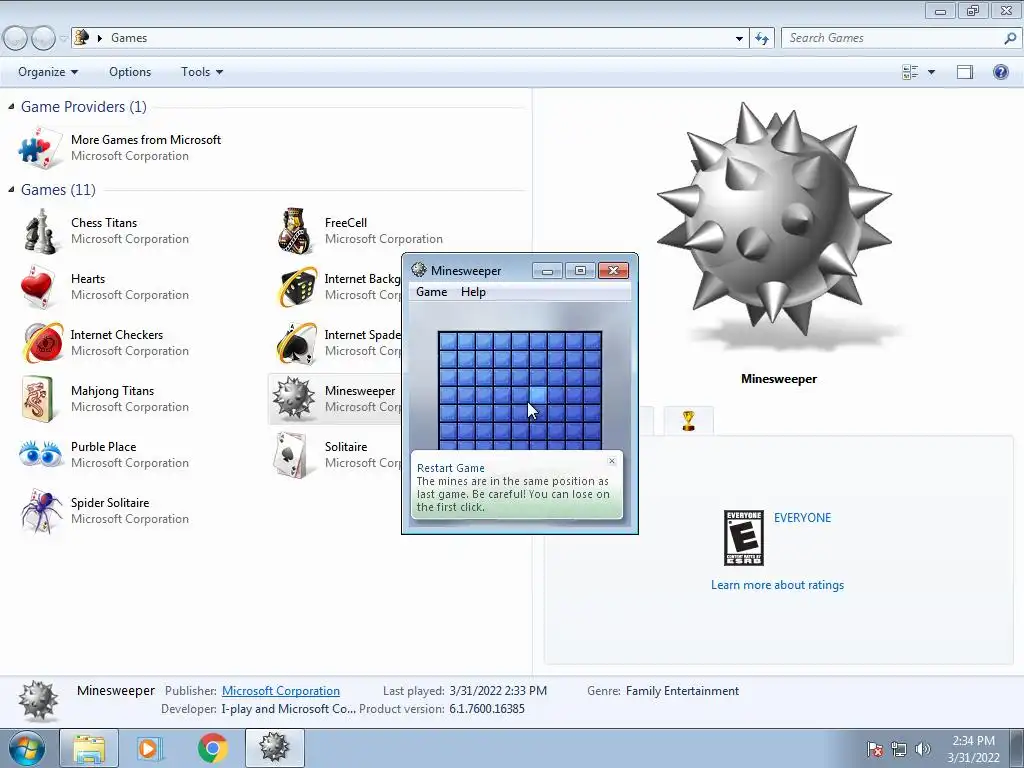Image resolution: width=1024 pixels, height=768 pixels.
Task: Open File Explorer from taskbar
Action: (x=89, y=748)
